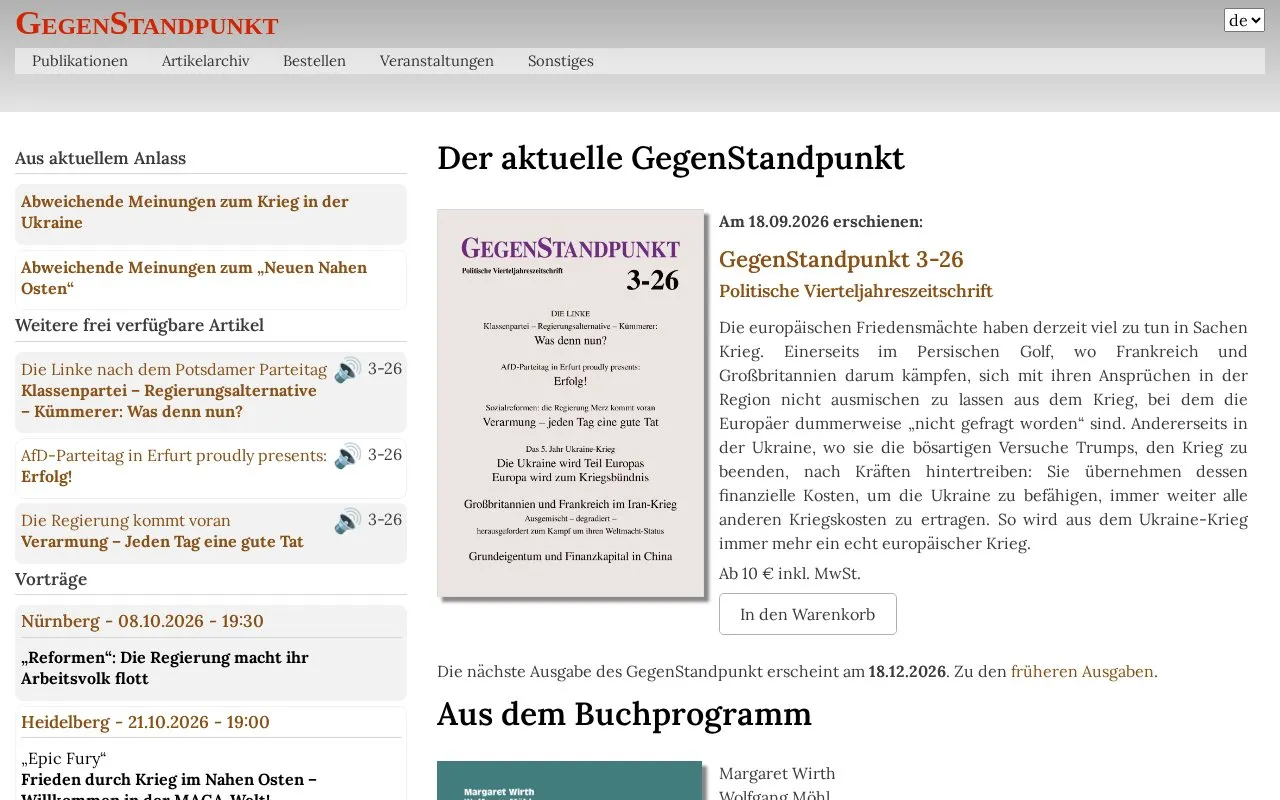
Task: Click the 'Aus dem Buchprogramm' heading
Action: tap(624, 714)
